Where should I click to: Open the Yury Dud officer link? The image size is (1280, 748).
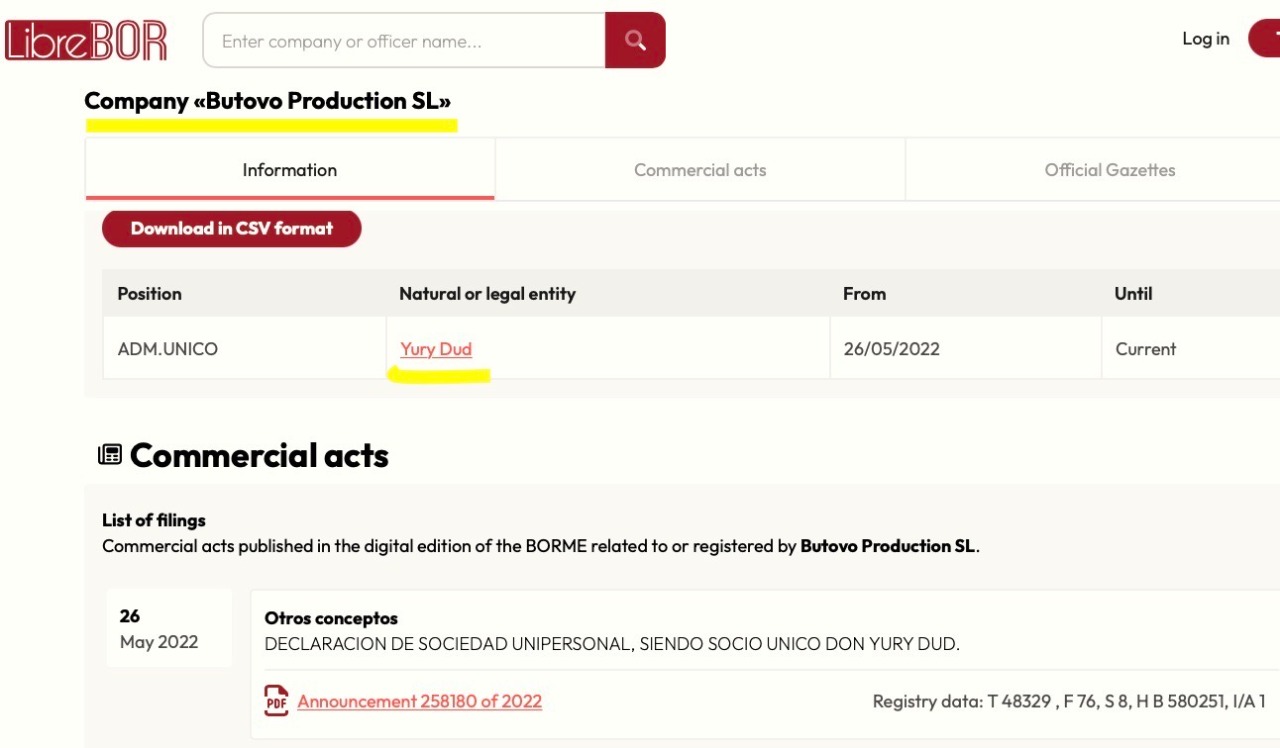click(436, 349)
